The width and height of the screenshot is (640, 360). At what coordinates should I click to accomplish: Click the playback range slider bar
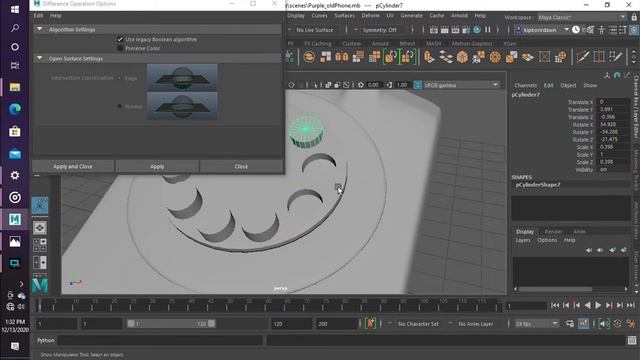[x=171, y=324]
